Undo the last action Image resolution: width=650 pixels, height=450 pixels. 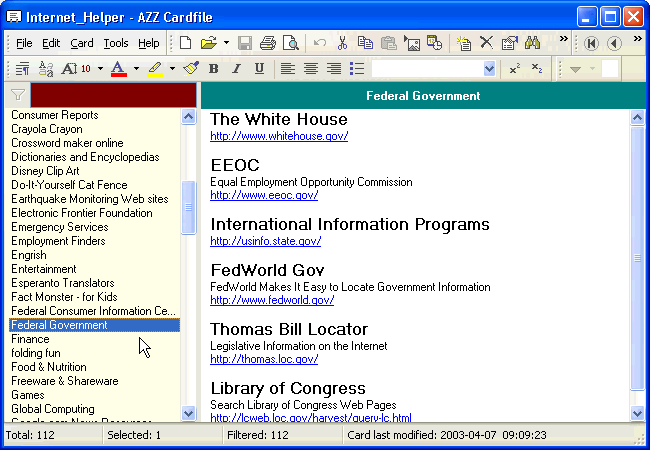click(319, 43)
